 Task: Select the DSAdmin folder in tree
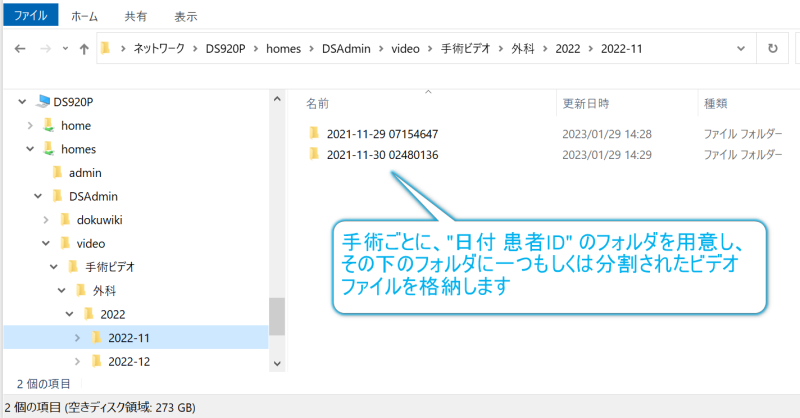(93, 196)
